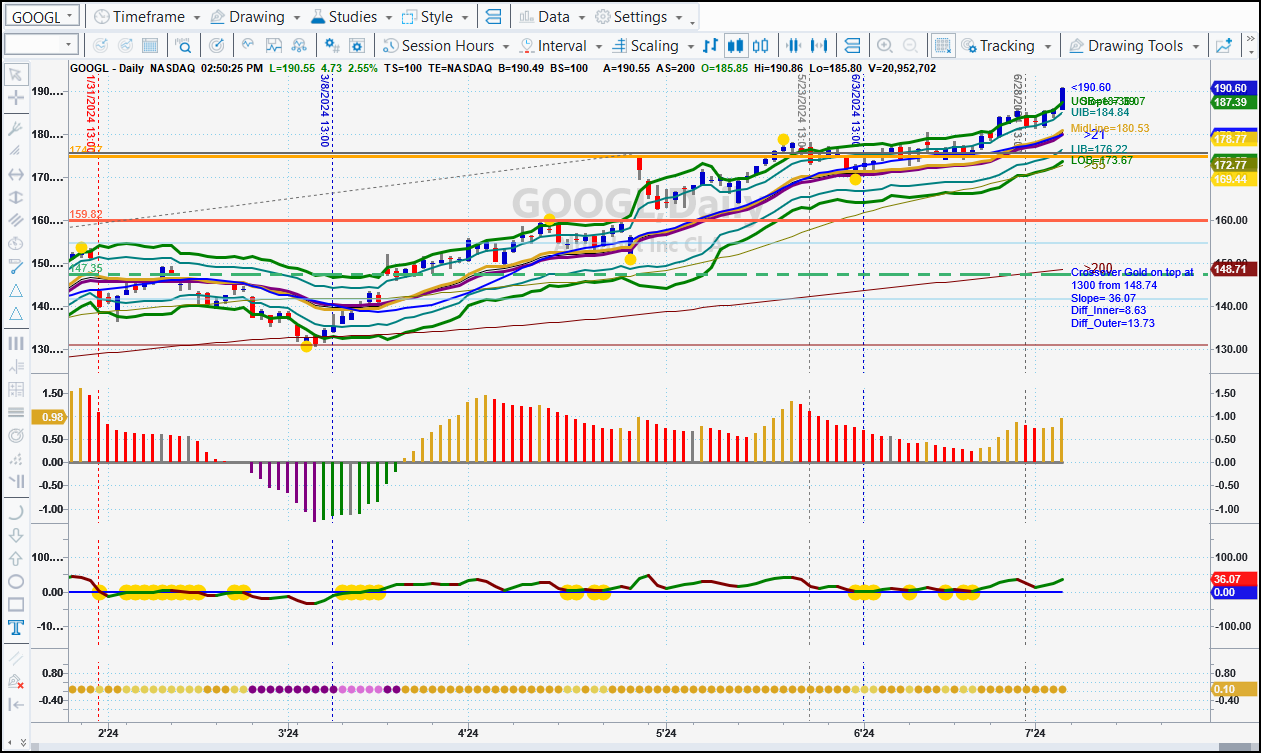Select the ellipse drawing tool
Screen dimensions: 1261x753
tap(16, 582)
